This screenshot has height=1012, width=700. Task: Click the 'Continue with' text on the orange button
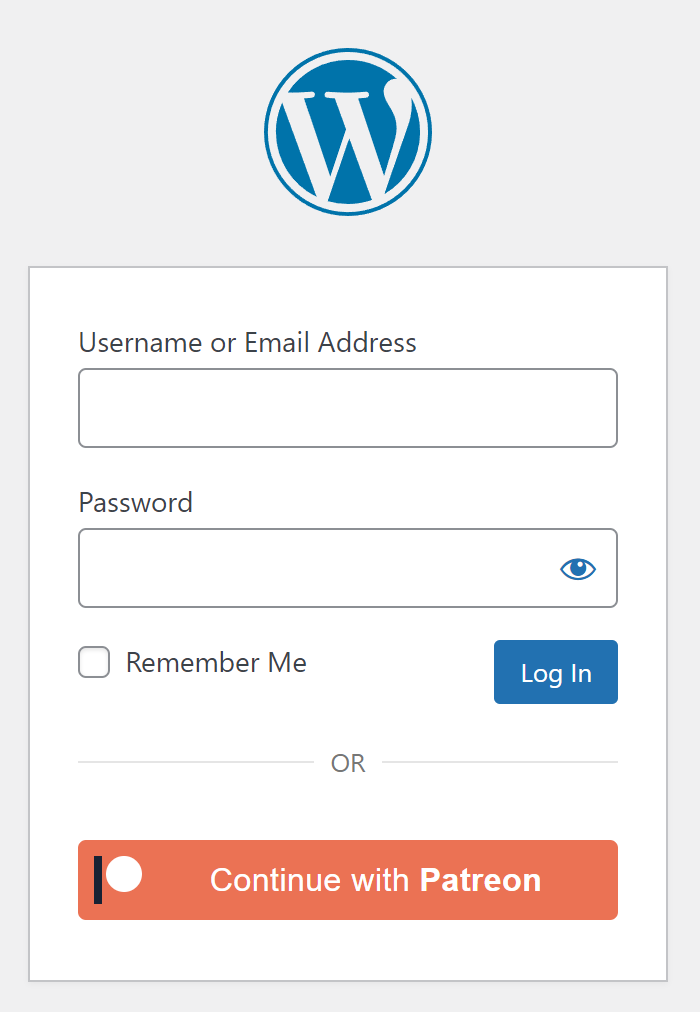click(x=309, y=880)
